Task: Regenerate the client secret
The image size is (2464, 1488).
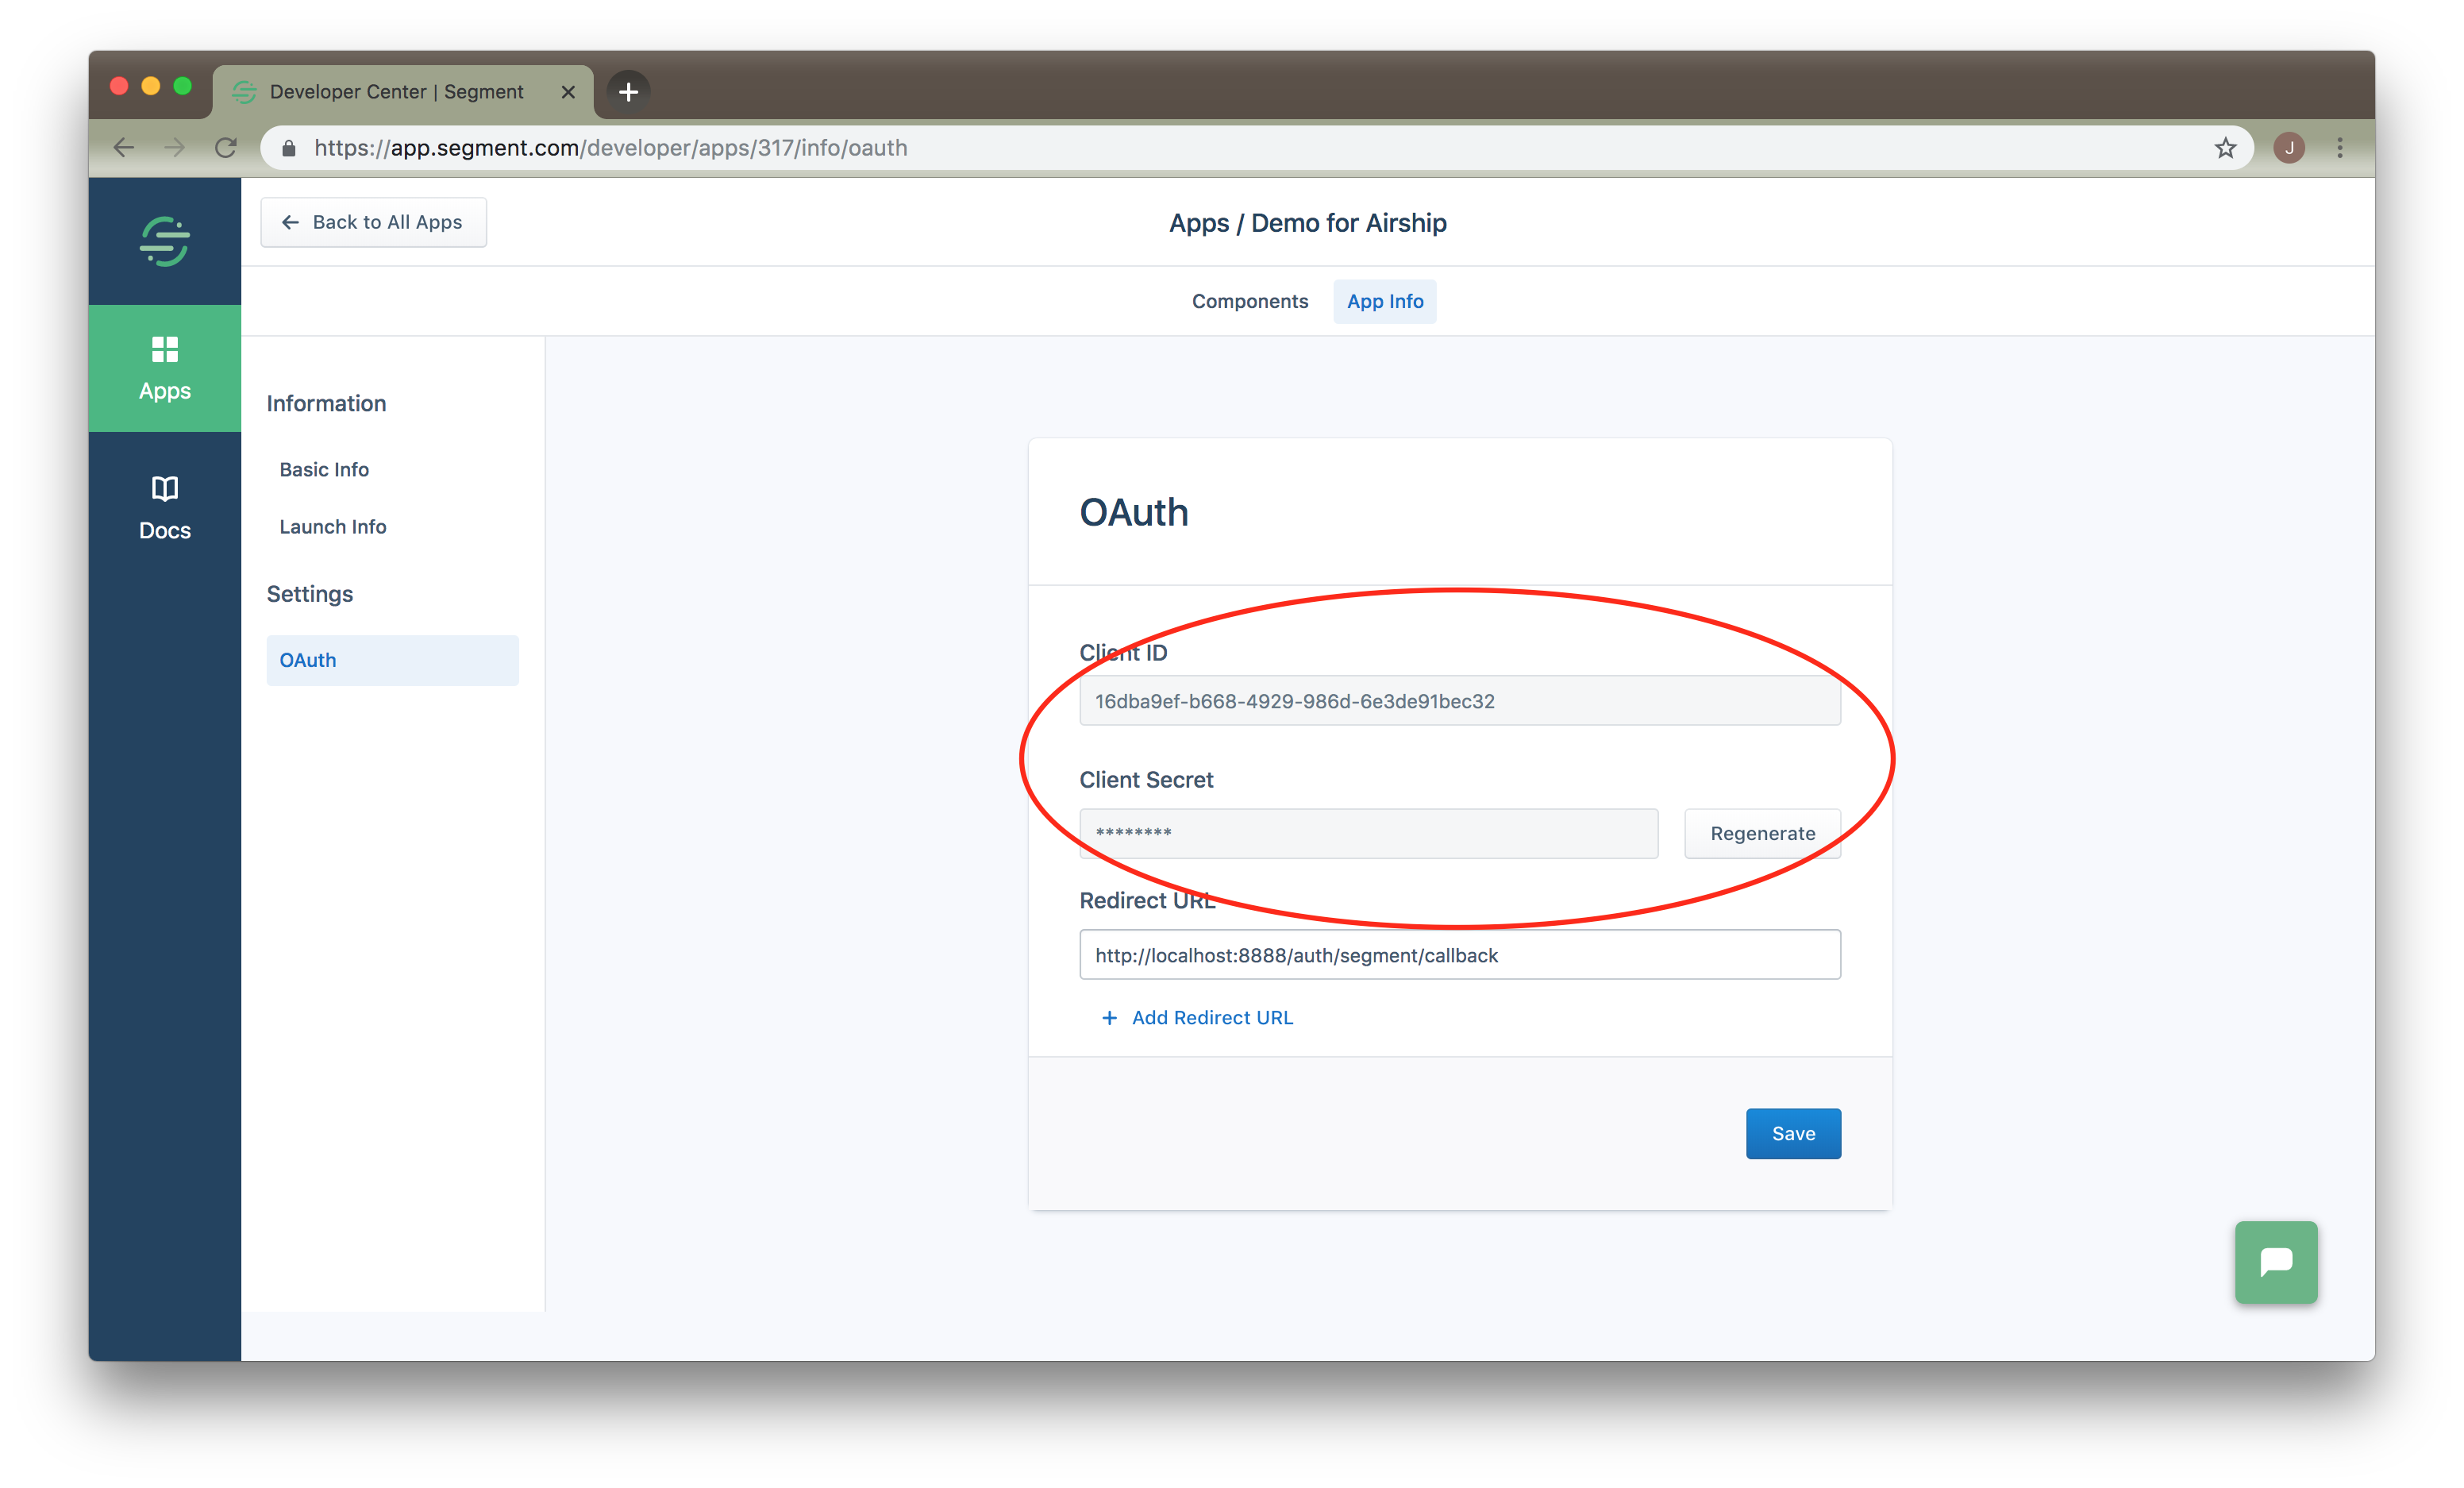Action: pyautogui.click(x=1761, y=833)
